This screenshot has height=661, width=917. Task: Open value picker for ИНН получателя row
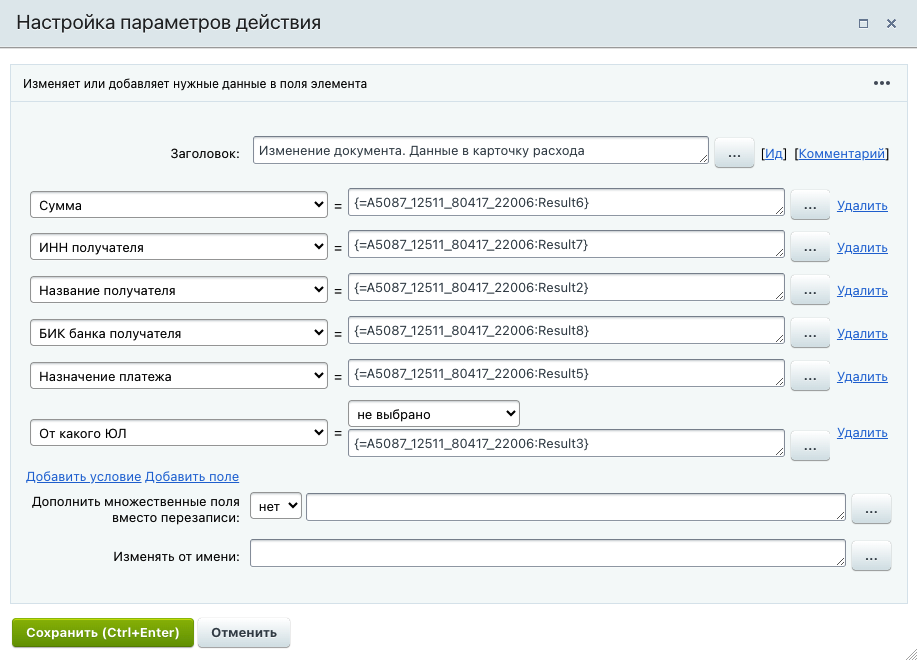tap(810, 248)
